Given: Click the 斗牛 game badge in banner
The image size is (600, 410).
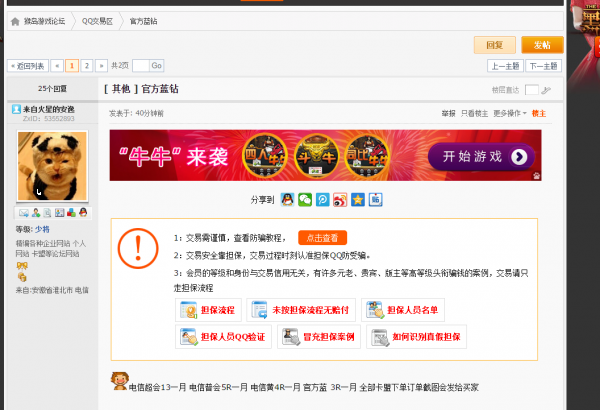Looking at the screenshot, I should click(316, 156).
